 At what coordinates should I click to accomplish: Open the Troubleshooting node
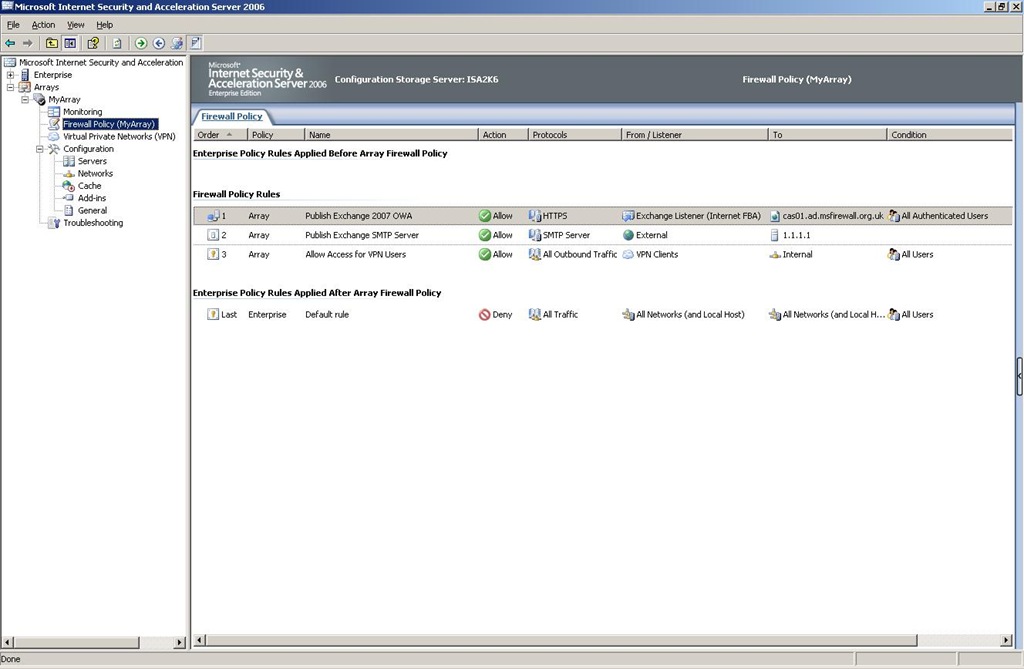(x=93, y=223)
